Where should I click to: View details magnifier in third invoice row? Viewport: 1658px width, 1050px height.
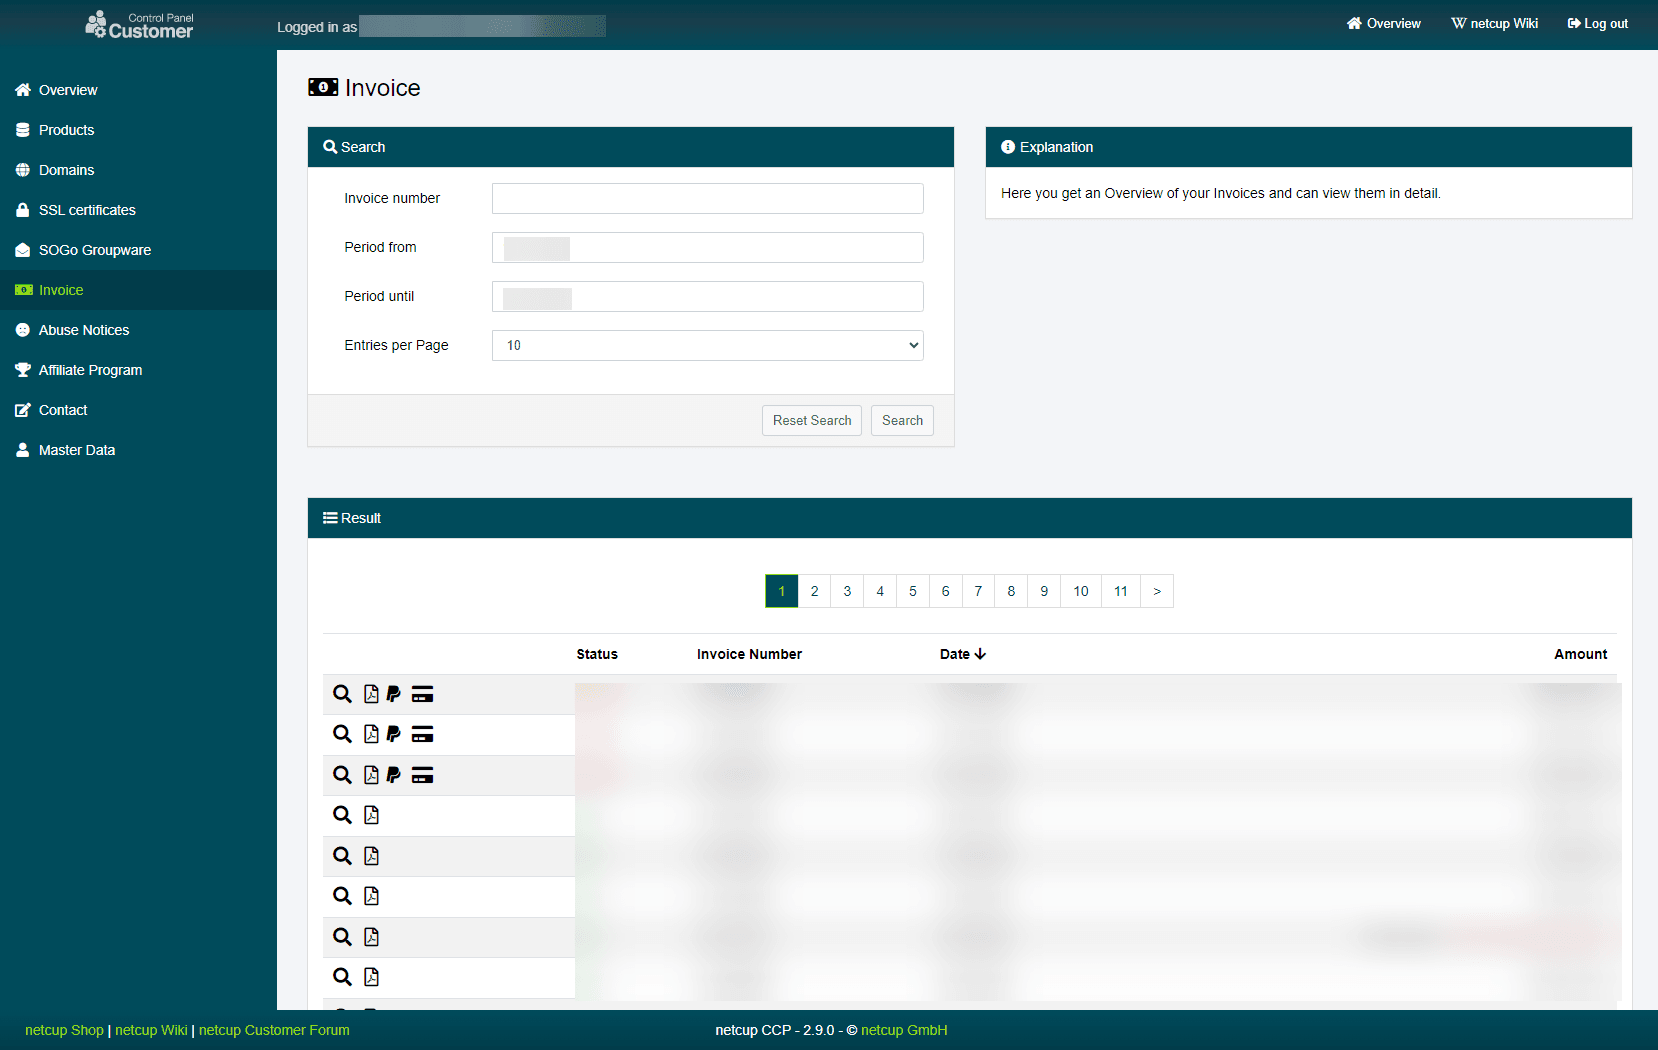[342, 775]
